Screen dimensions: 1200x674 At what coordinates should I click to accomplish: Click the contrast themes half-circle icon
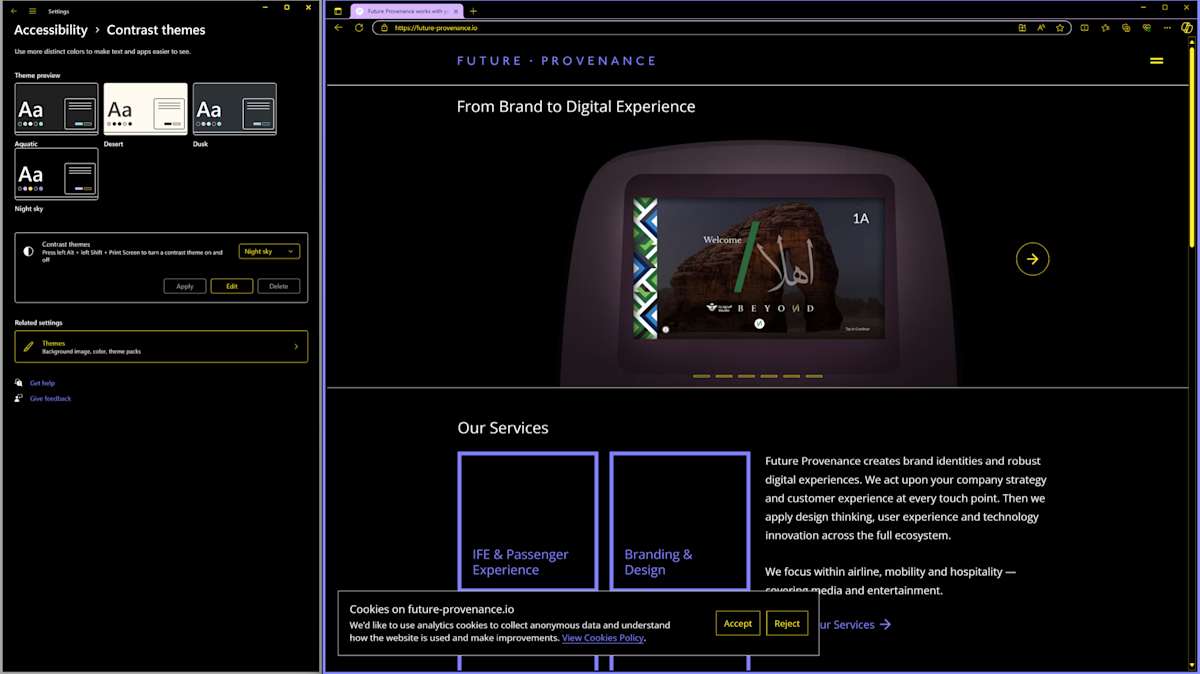coord(28,252)
